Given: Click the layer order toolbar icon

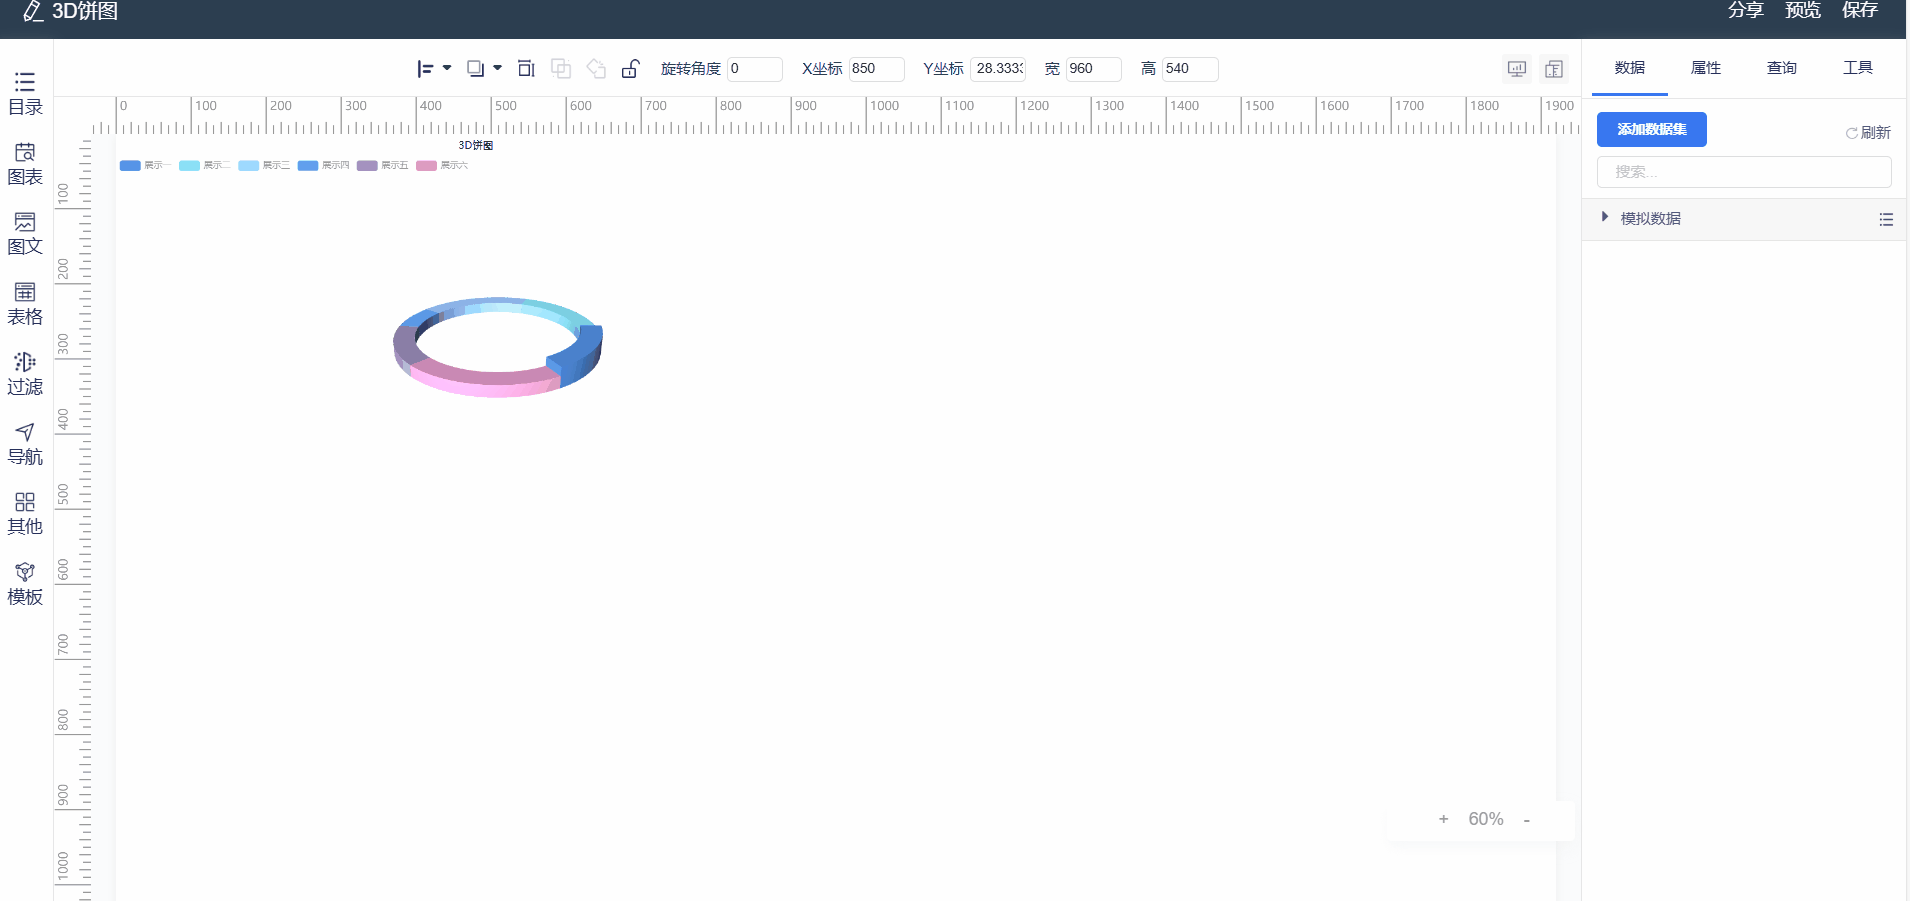Looking at the screenshot, I should 476,69.
